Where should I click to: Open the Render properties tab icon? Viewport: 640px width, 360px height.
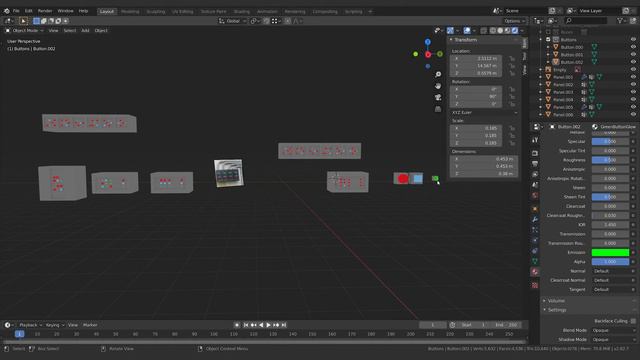tap(535, 153)
